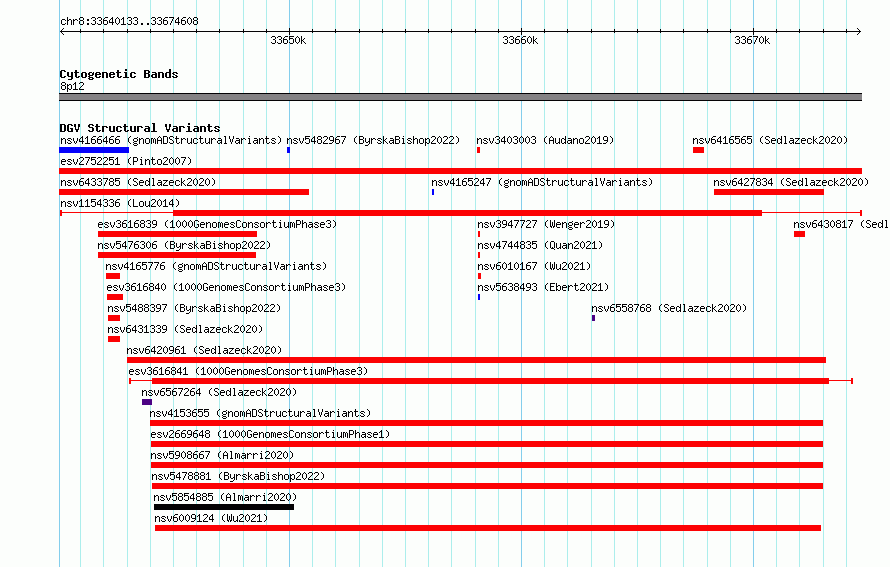This screenshot has height=567, width=890.
Task: Click the Cytogenetic Bands track title
Action: pyautogui.click(x=119, y=74)
